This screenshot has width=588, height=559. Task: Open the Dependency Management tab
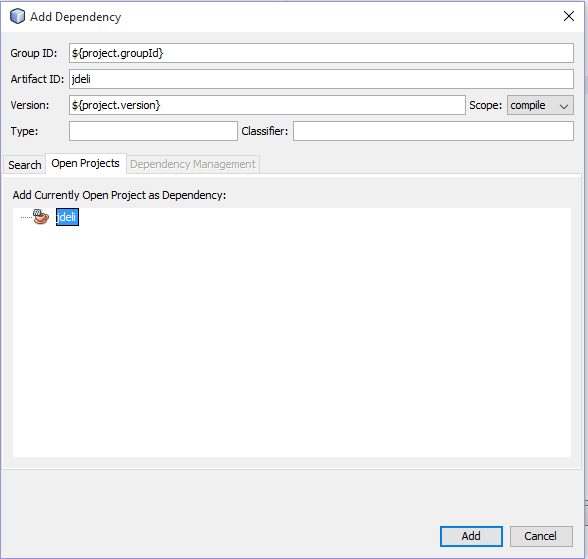click(193, 164)
